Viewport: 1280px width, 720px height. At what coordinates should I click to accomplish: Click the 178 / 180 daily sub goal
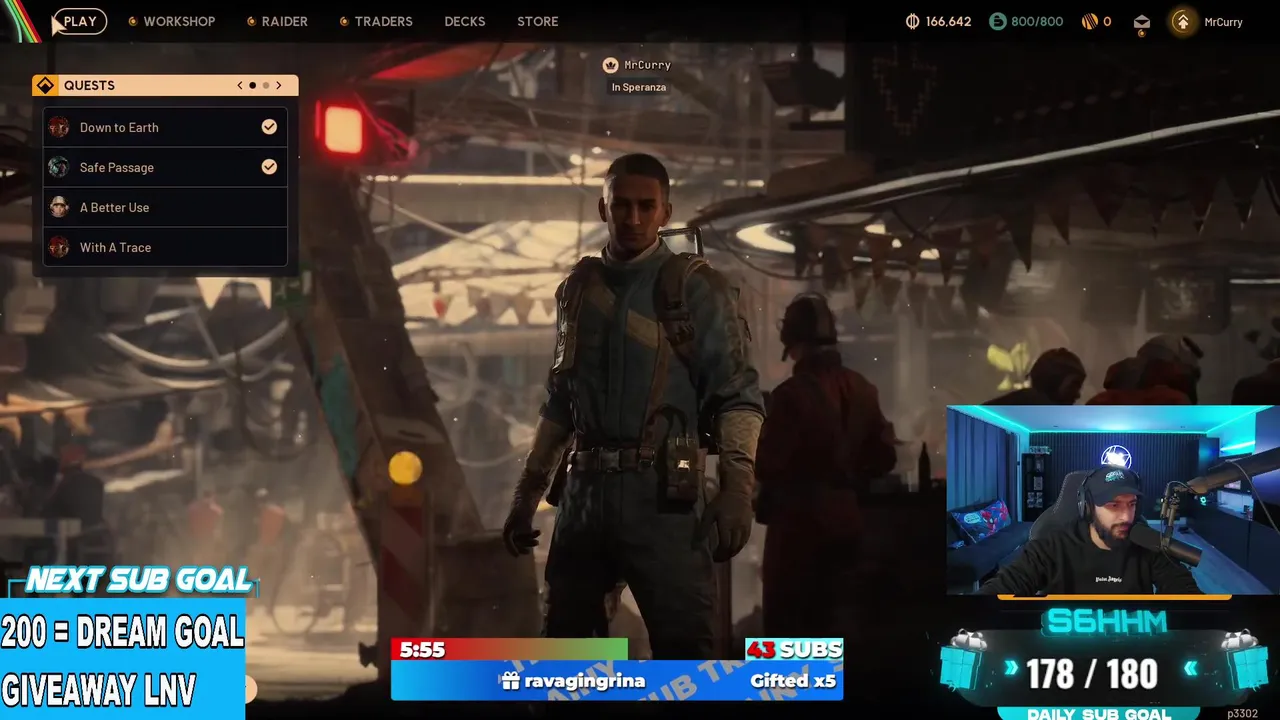[x=1091, y=674]
